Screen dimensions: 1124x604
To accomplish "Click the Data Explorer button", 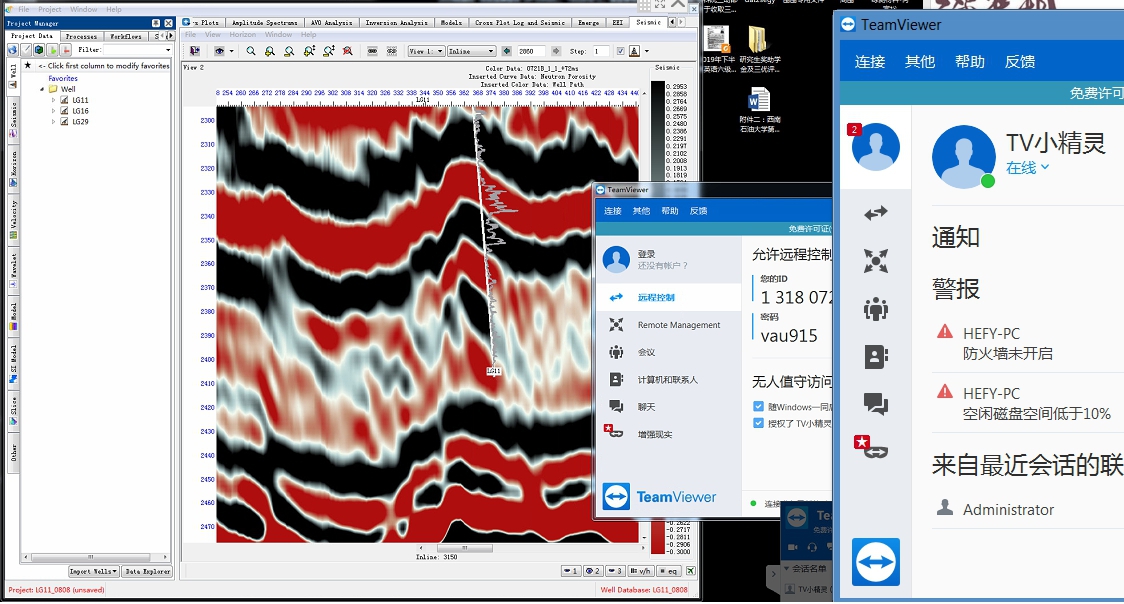I will click(146, 572).
